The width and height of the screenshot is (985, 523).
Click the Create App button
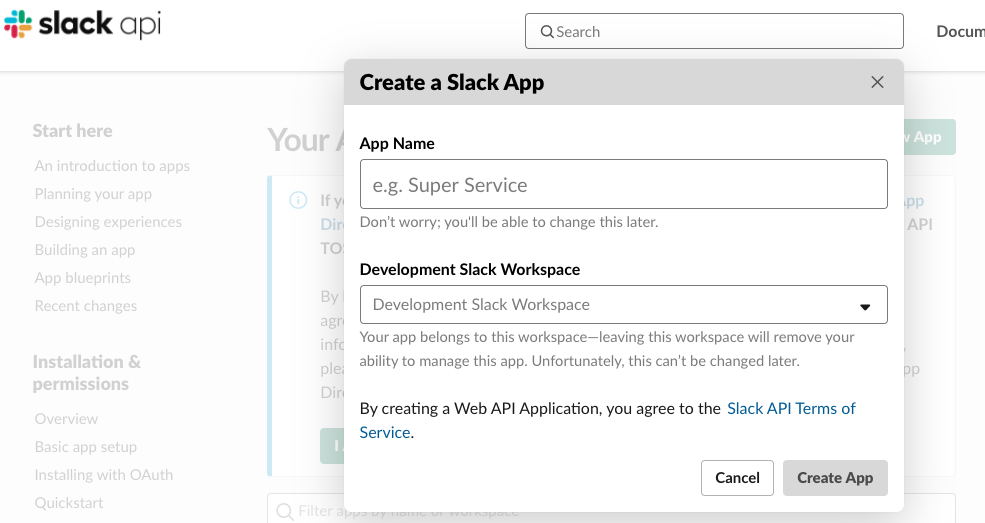point(835,478)
